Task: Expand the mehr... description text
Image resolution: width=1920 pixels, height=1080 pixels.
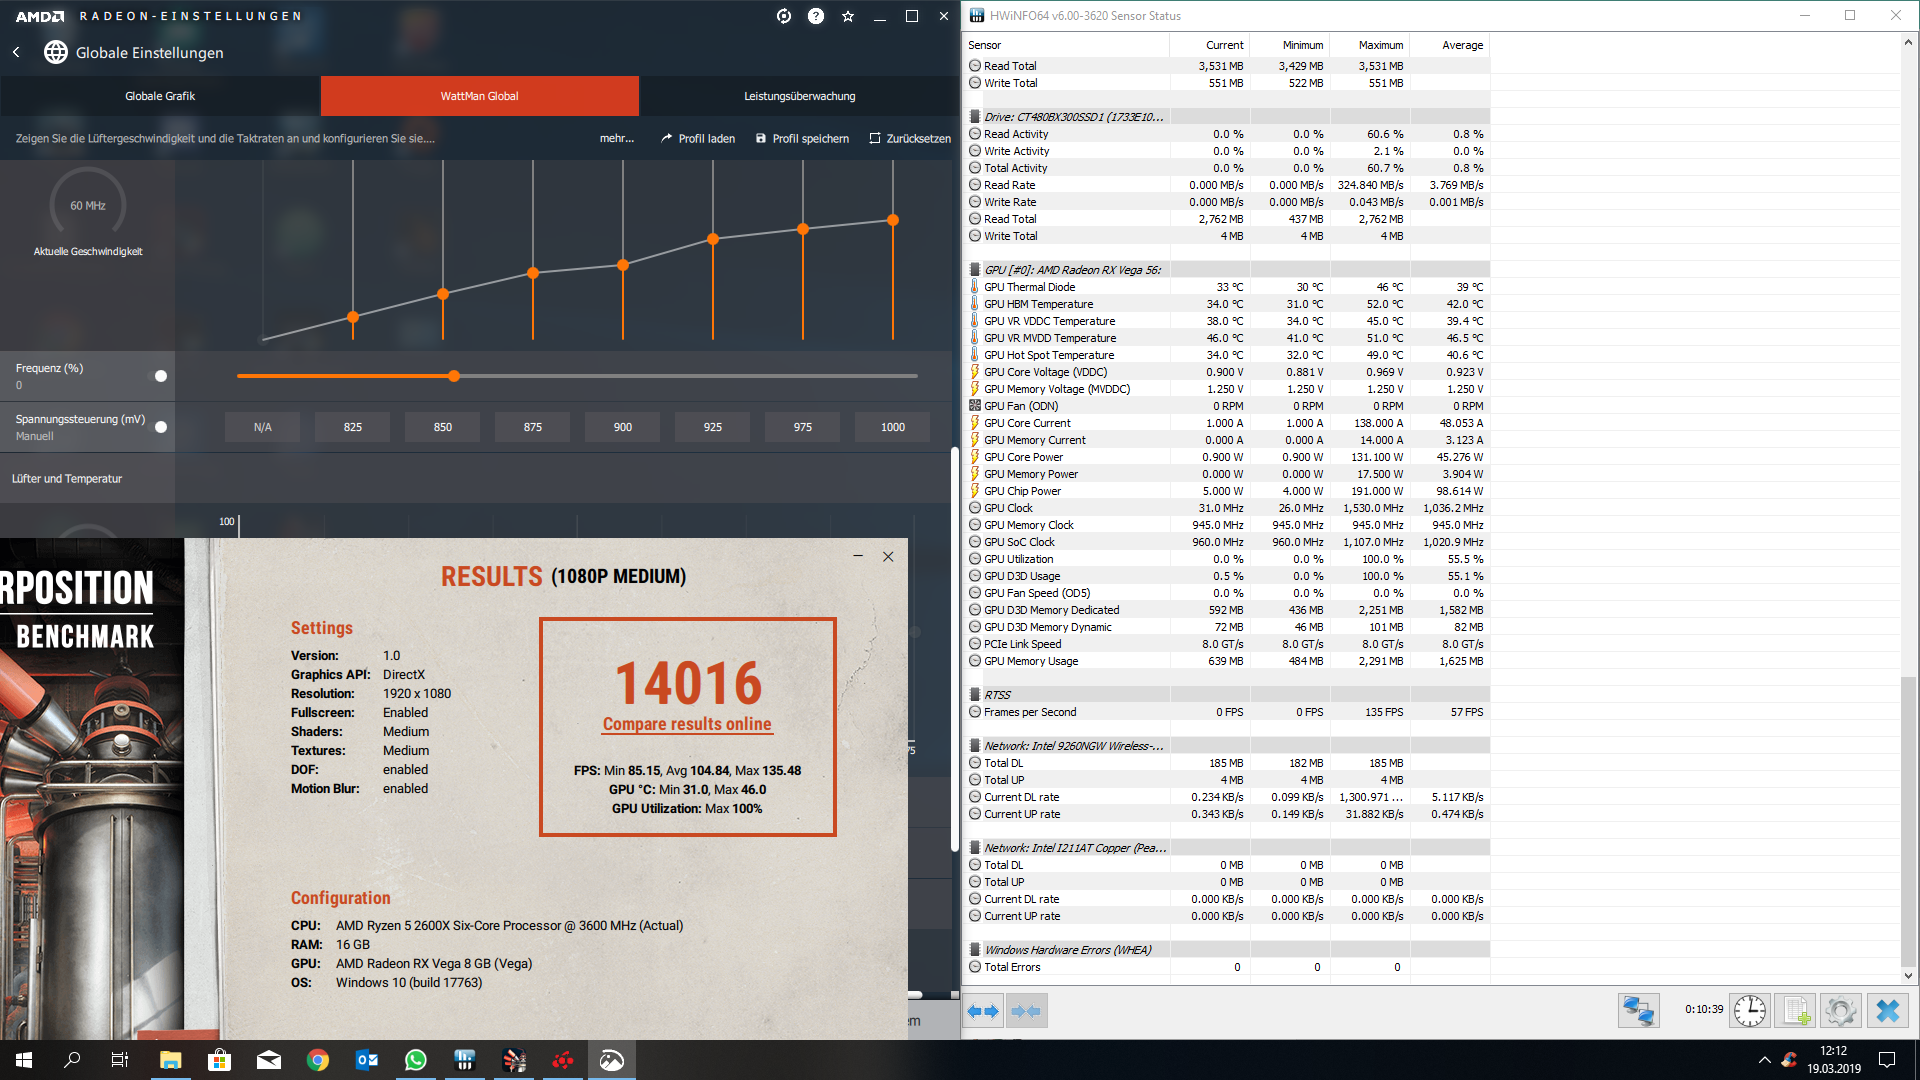Action: [x=616, y=139]
